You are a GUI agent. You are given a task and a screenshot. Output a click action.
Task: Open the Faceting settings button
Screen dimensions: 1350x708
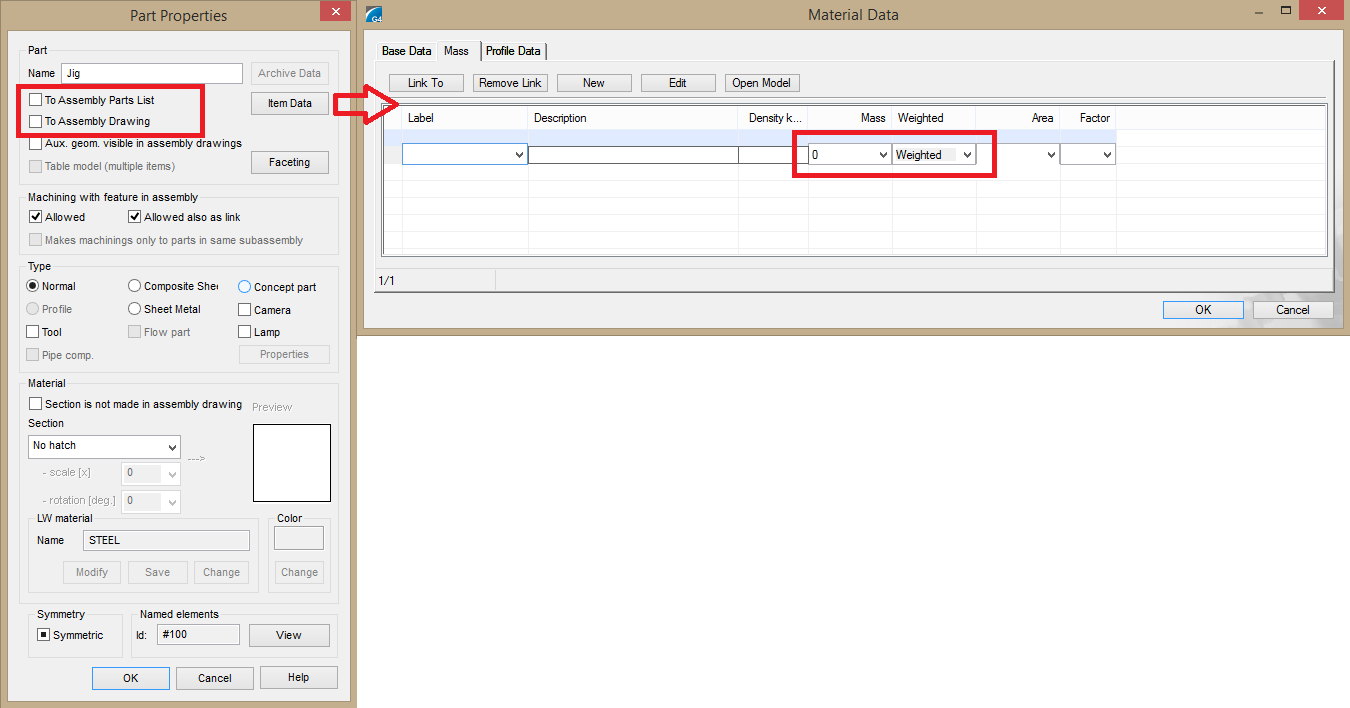(289, 162)
